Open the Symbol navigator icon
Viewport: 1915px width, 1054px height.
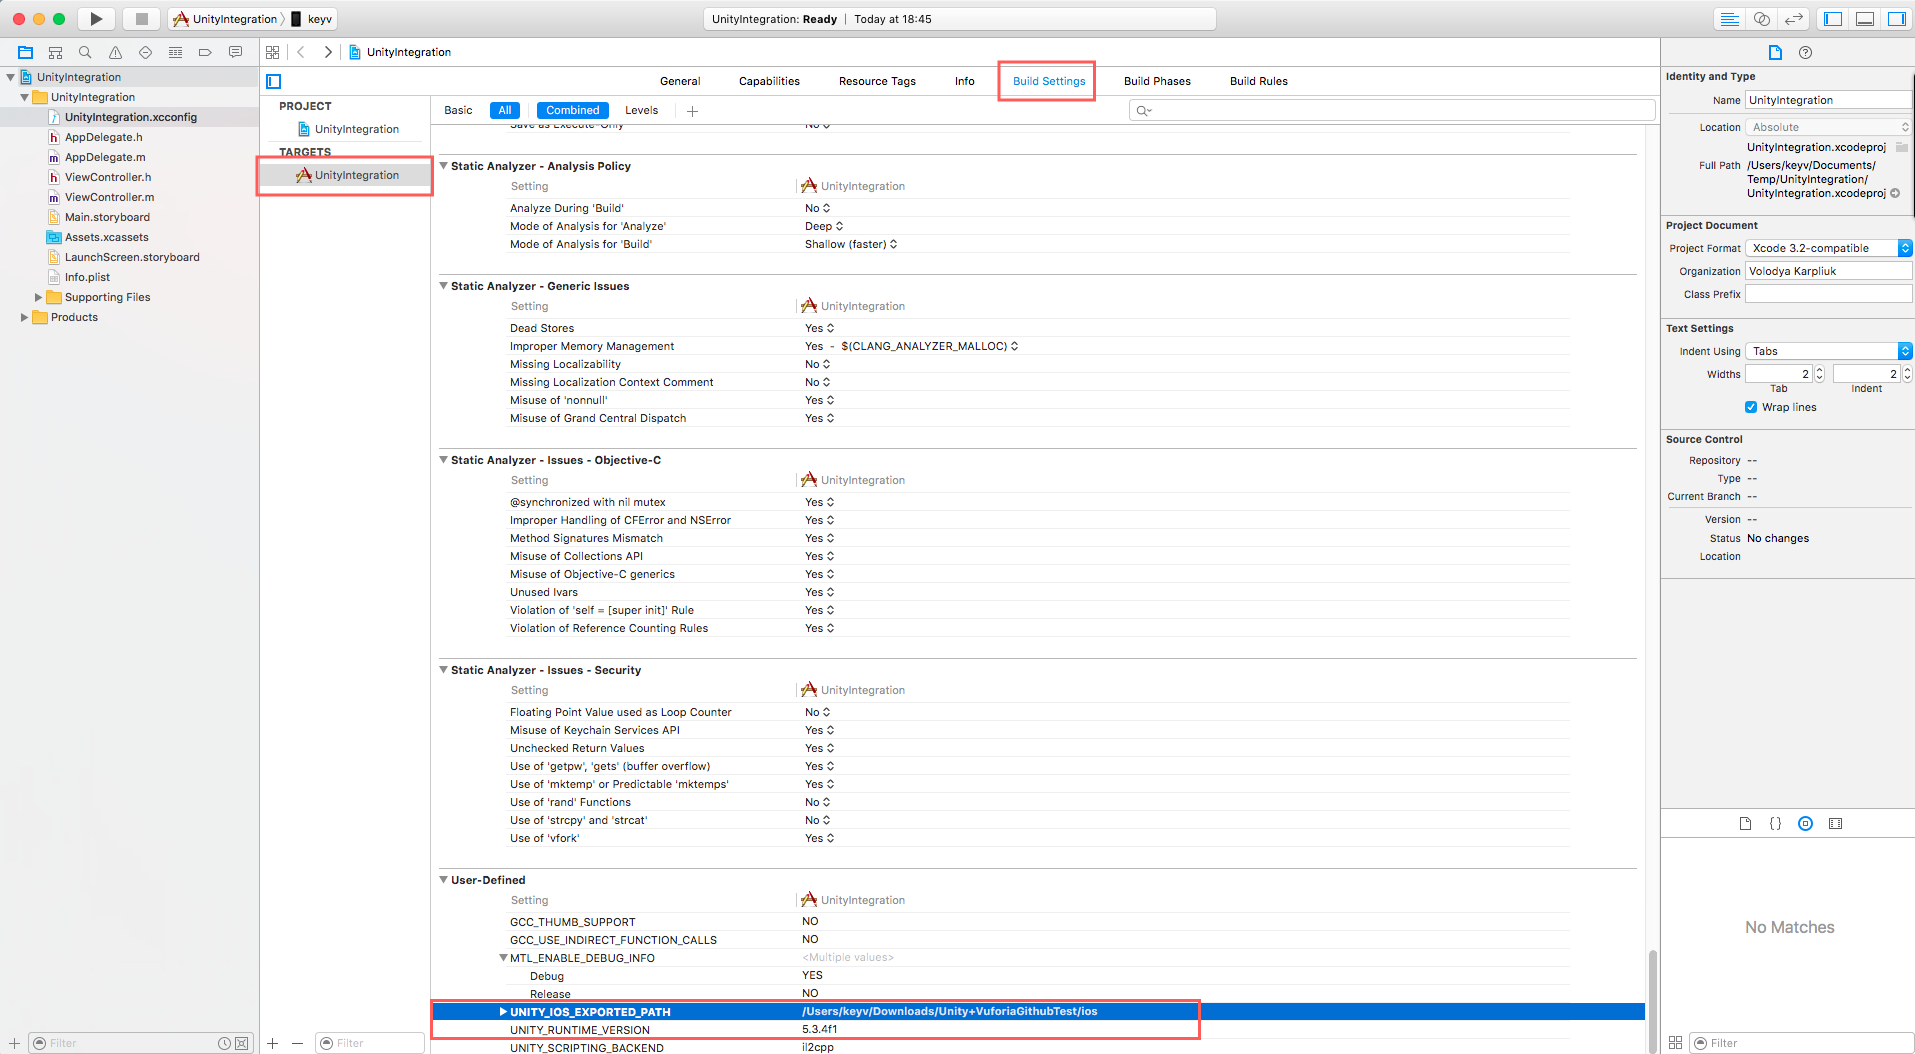(x=56, y=52)
